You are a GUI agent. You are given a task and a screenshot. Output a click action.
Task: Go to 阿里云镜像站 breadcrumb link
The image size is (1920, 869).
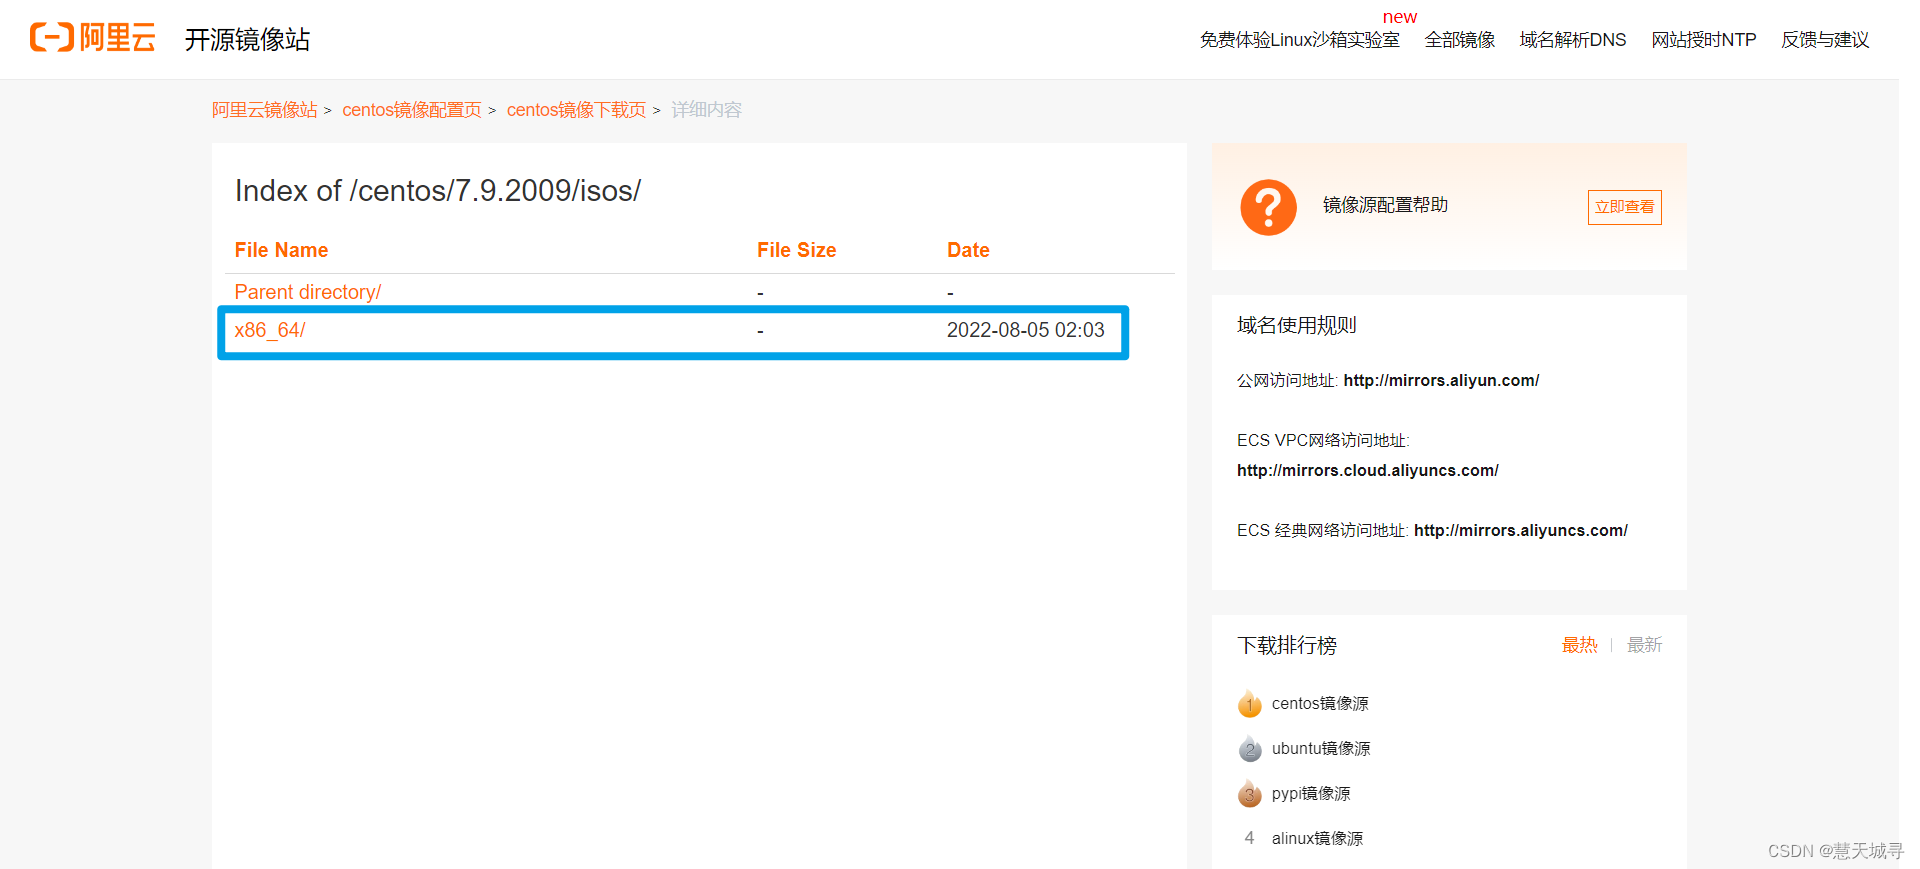264,110
